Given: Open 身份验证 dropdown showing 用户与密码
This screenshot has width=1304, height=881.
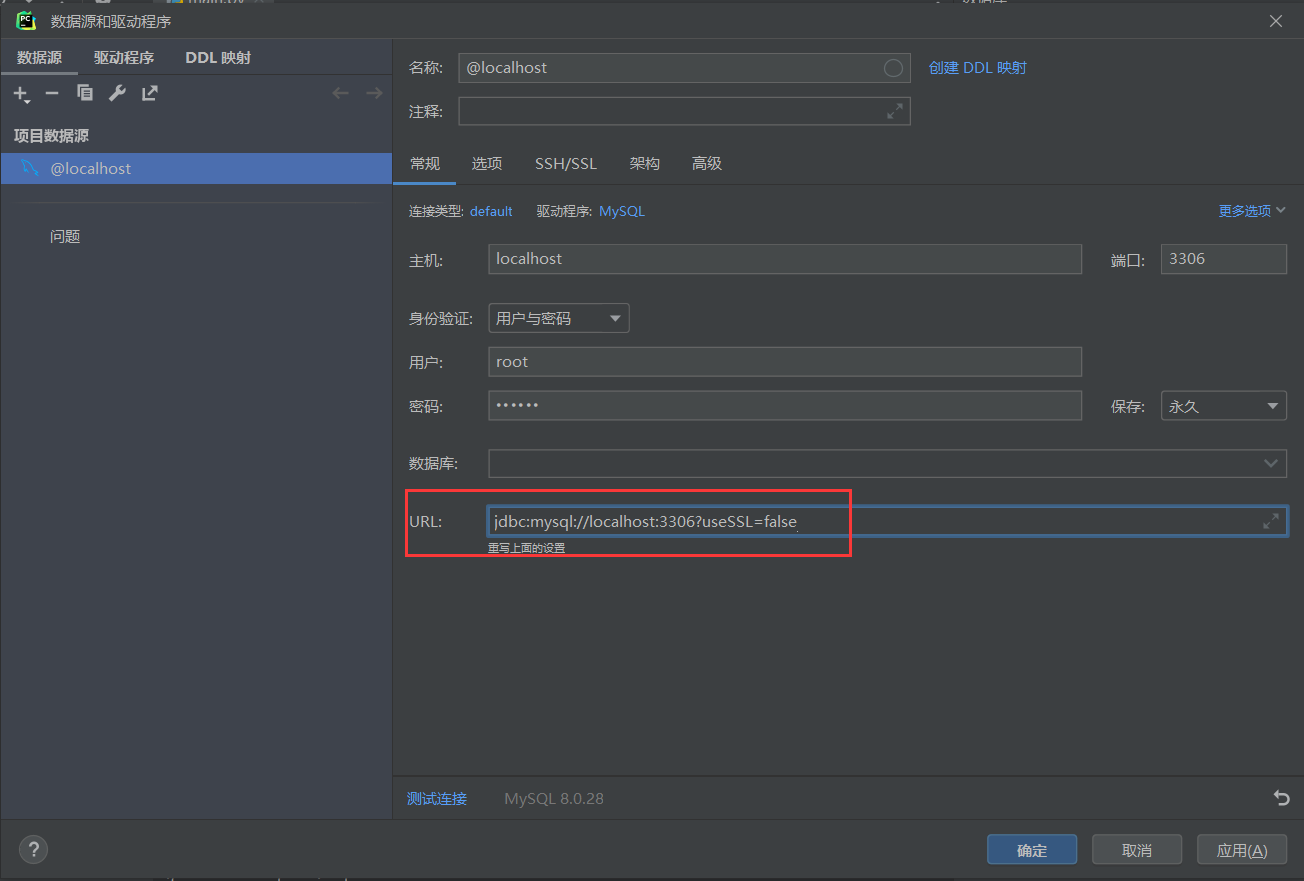Looking at the screenshot, I should pos(559,318).
